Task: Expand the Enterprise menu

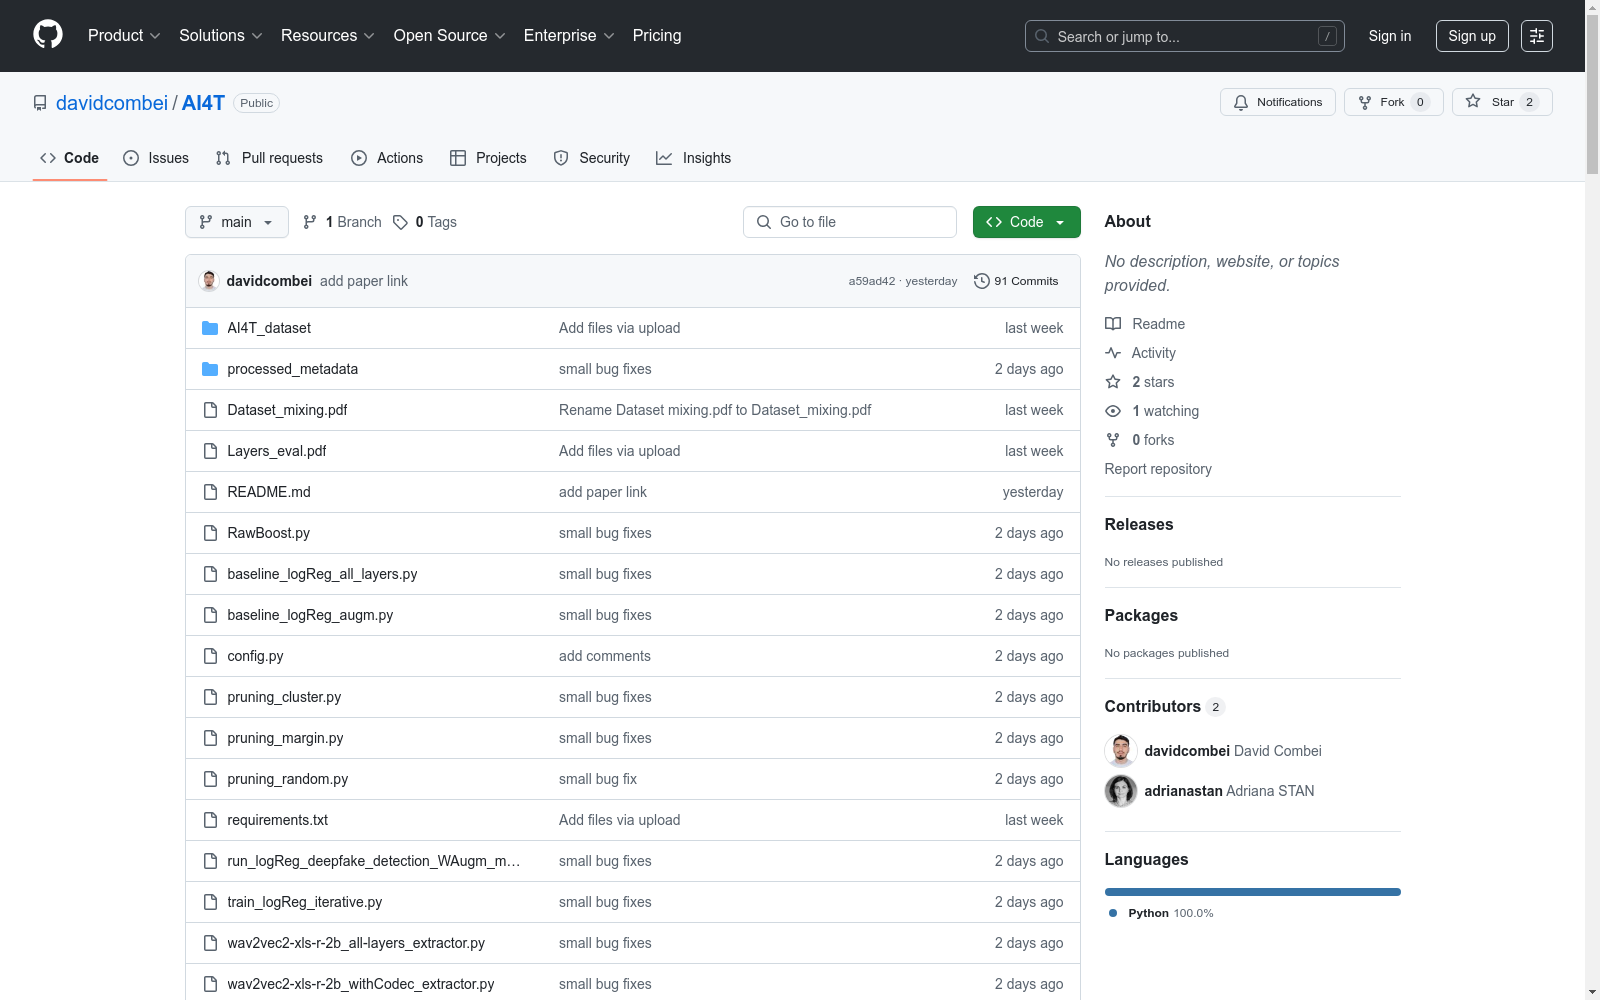Action: (569, 36)
